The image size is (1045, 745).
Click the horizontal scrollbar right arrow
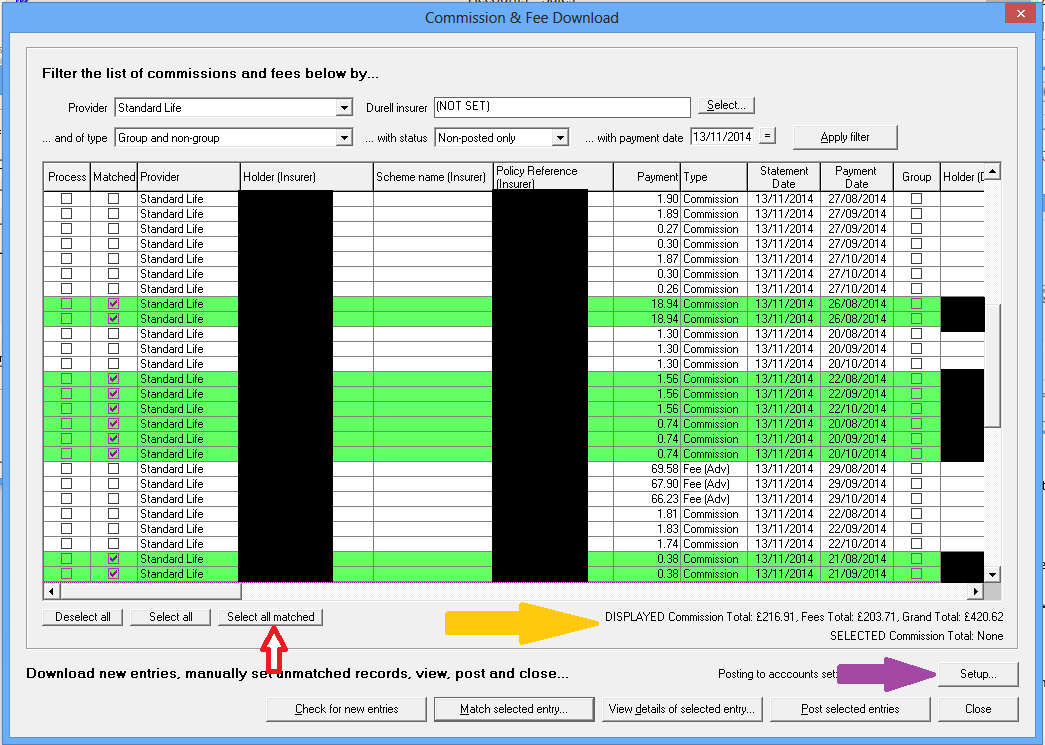click(975, 591)
